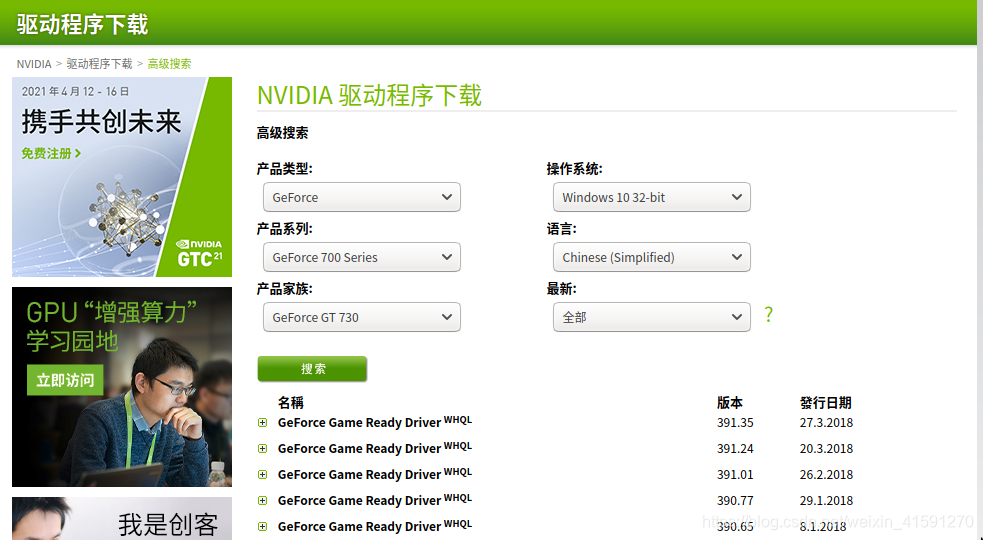Click 立即访问 button in GPU banner
Screen dimensions: 983x540
click(65, 380)
